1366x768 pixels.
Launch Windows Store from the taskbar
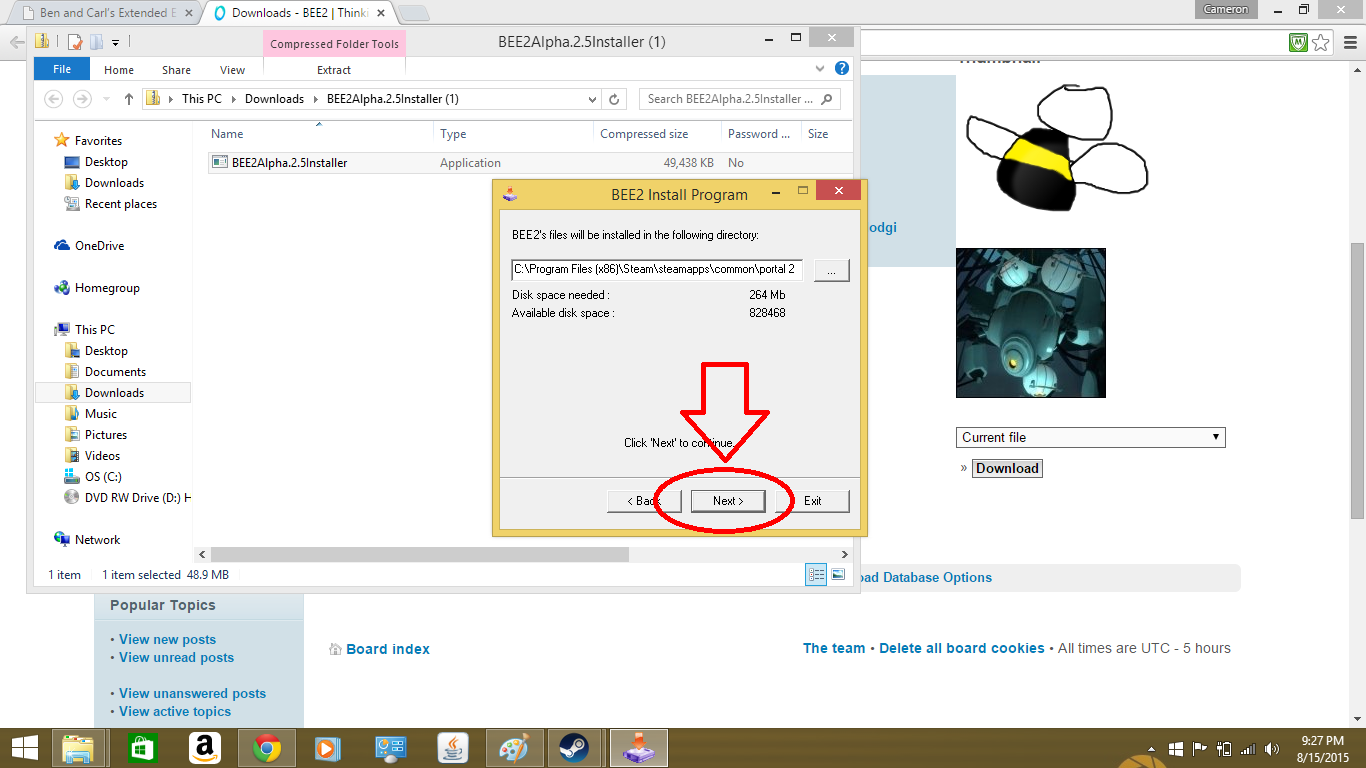click(142, 748)
